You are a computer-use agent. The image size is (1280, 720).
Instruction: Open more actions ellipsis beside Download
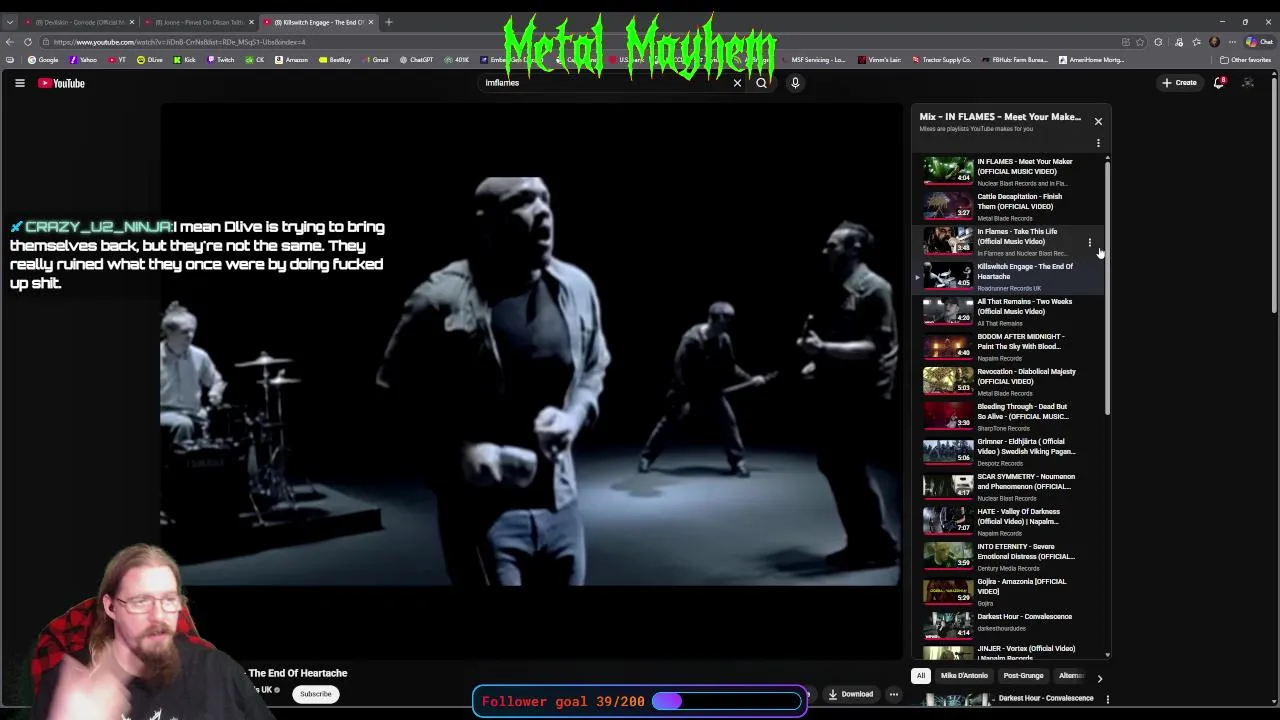[894, 694]
